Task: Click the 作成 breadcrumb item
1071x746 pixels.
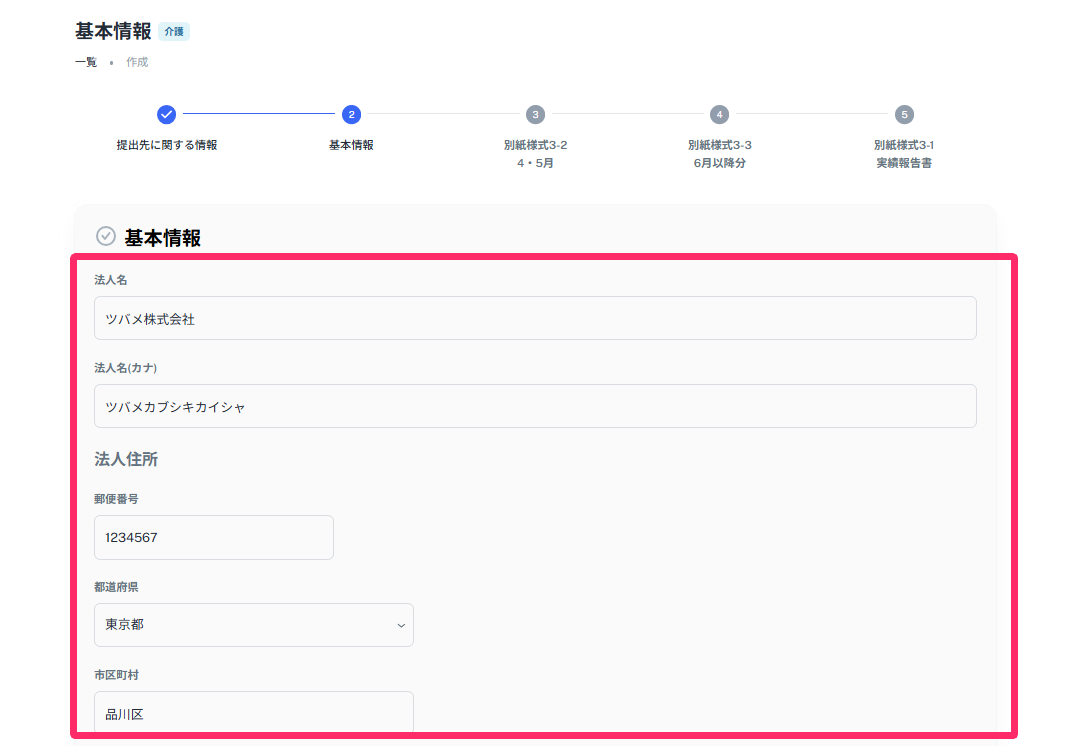Action: click(x=137, y=62)
